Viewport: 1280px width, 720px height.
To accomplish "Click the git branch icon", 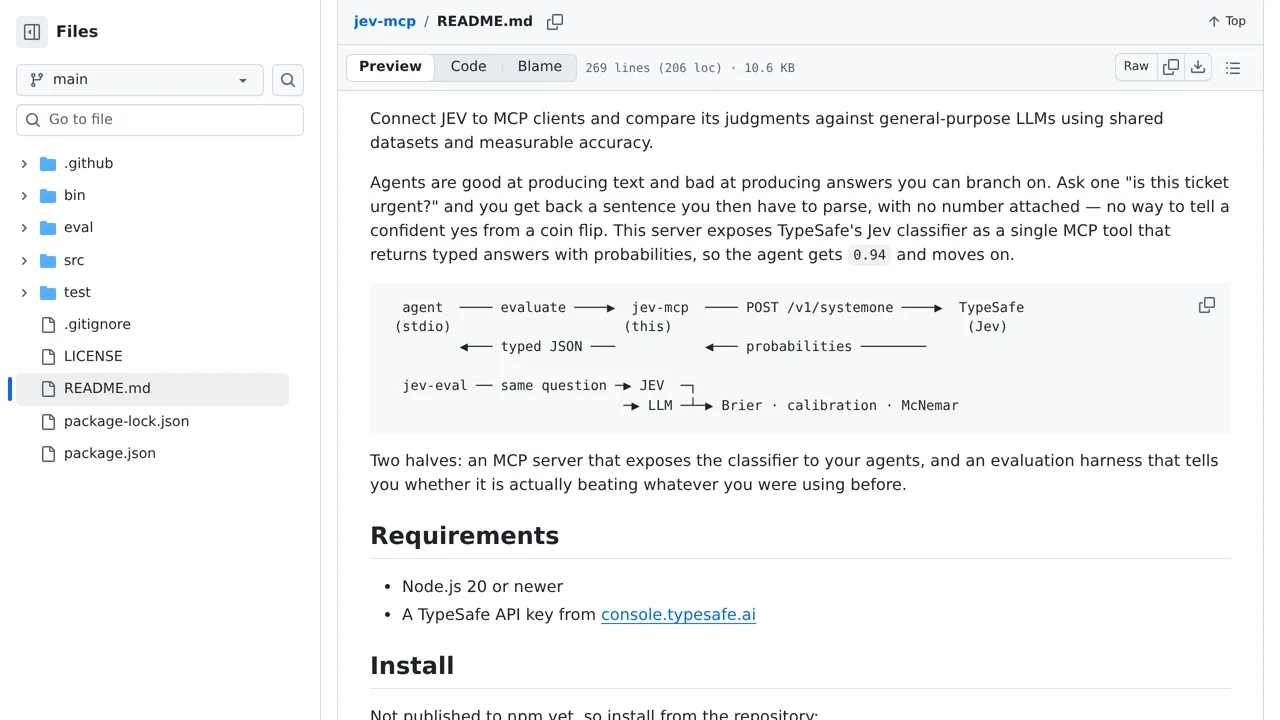I will point(37,80).
